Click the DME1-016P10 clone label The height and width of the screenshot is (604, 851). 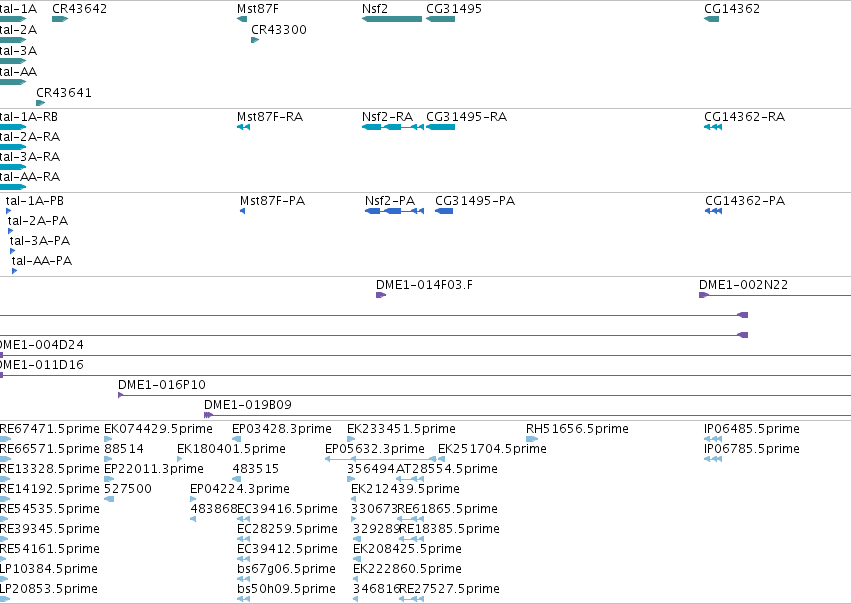coord(162,385)
